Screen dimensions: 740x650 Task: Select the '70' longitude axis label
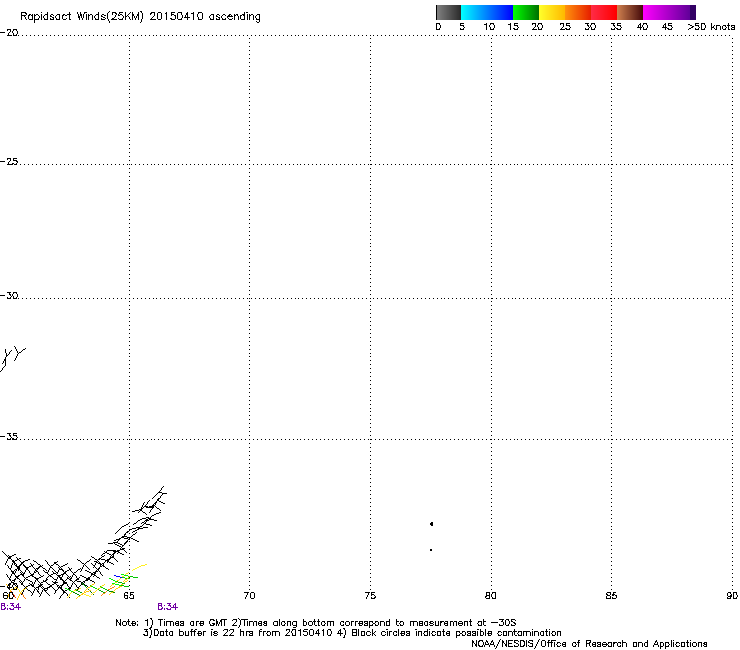pos(249,596)
